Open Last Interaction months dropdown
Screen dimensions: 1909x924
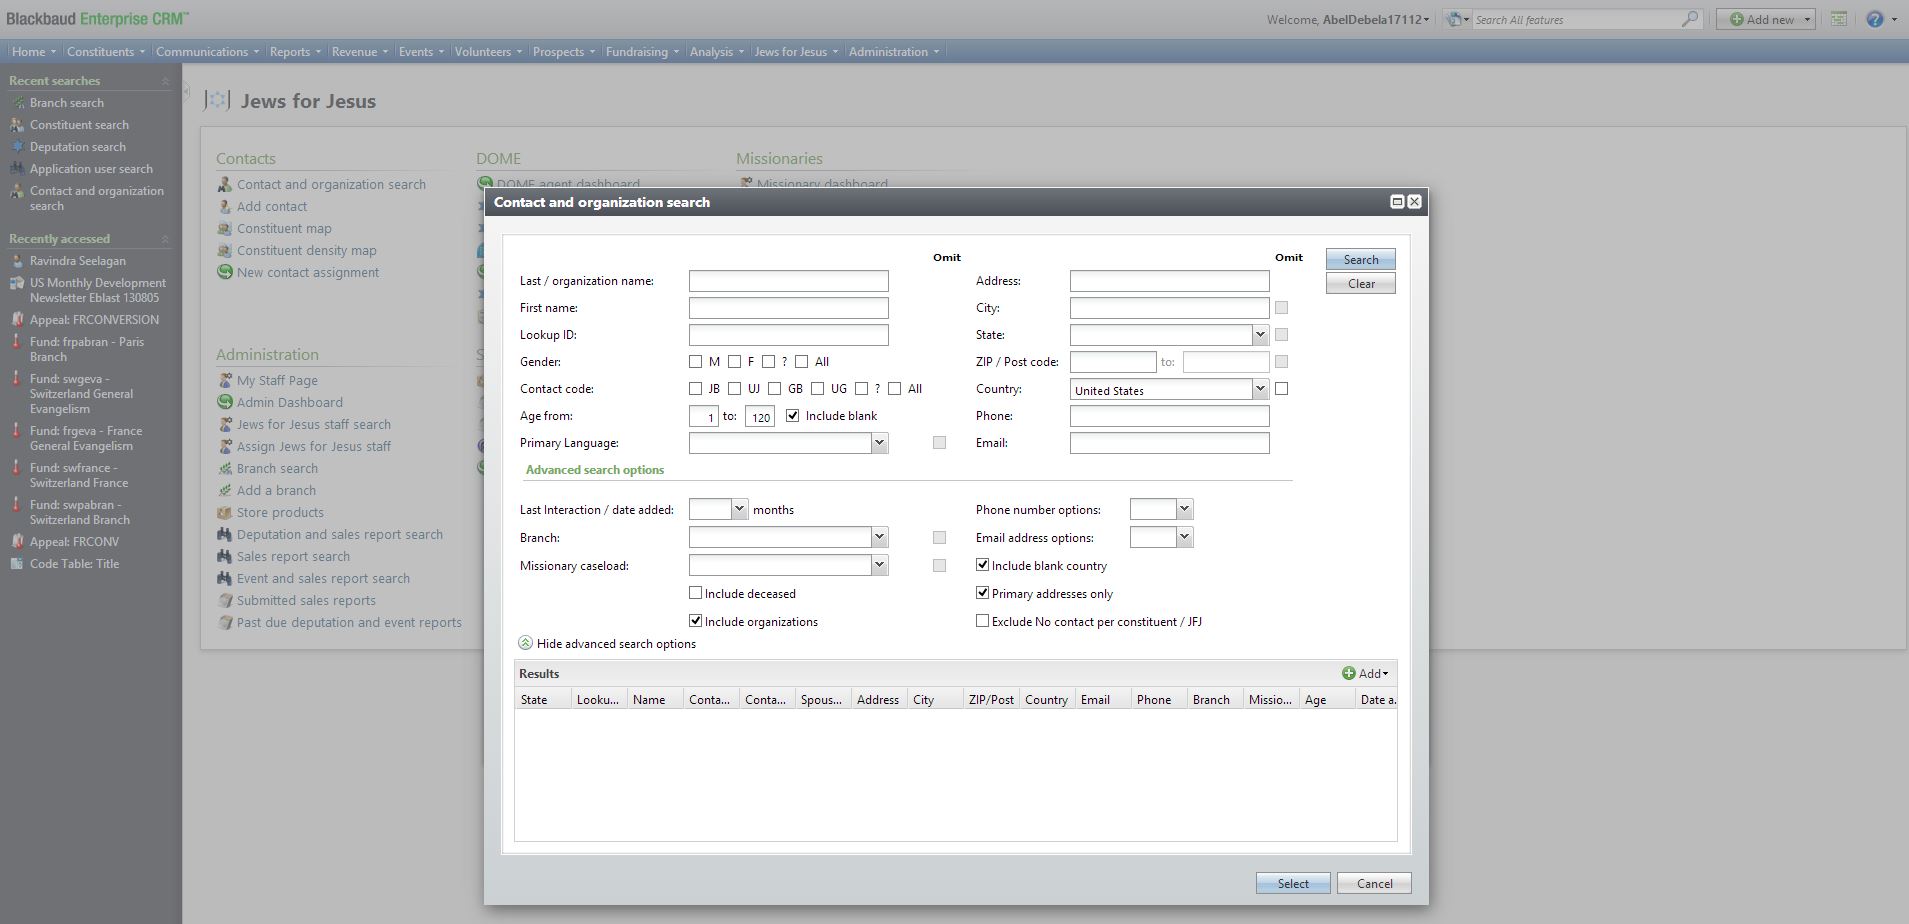739,509
